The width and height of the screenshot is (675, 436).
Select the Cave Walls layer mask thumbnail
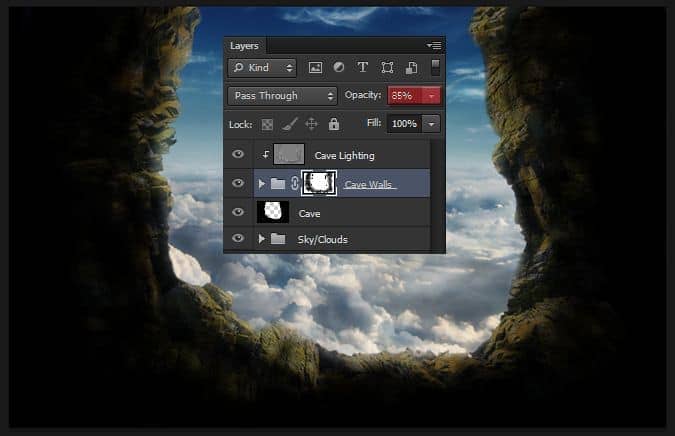(319, 183)
